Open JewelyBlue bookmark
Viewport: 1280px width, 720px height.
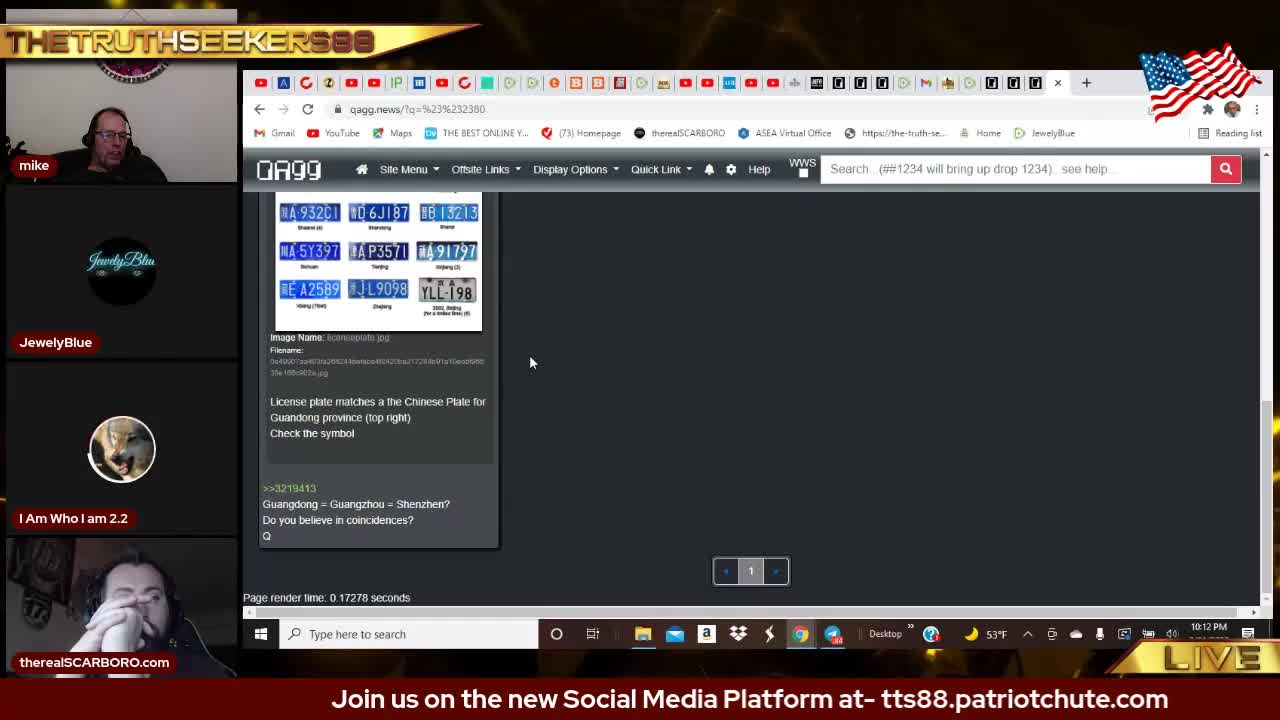pyautogui.click(x=1044, y=133)
